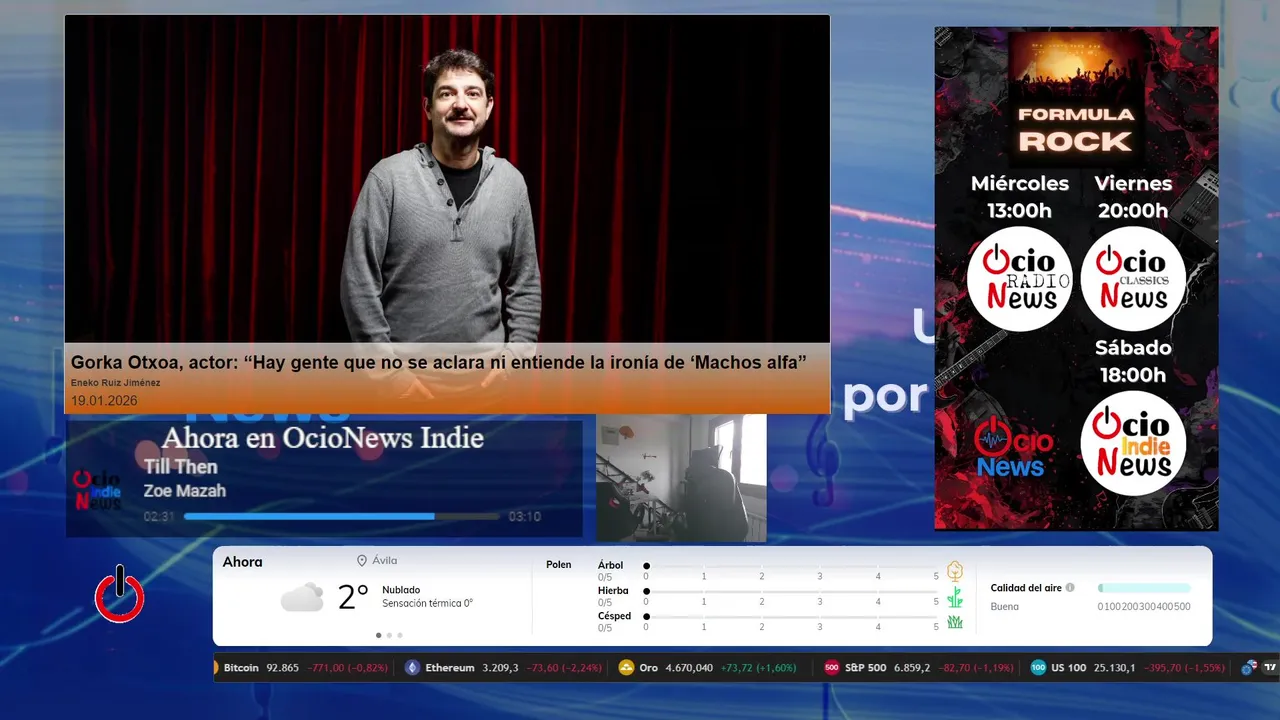
Task: Click the Ahora en OcioNews Indie heading
Action: [323, 438]
